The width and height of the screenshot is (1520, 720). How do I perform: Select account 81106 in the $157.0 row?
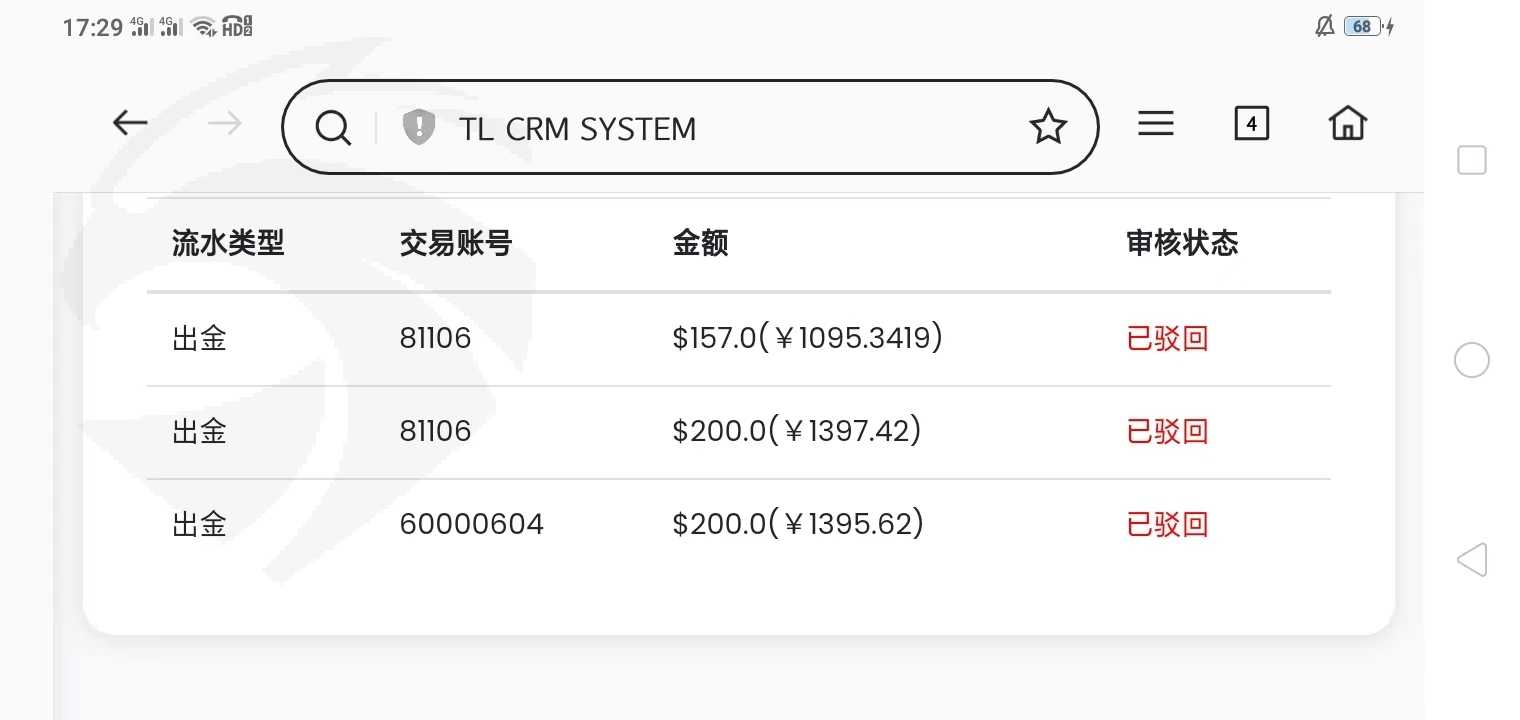click(x=435, y=338)
